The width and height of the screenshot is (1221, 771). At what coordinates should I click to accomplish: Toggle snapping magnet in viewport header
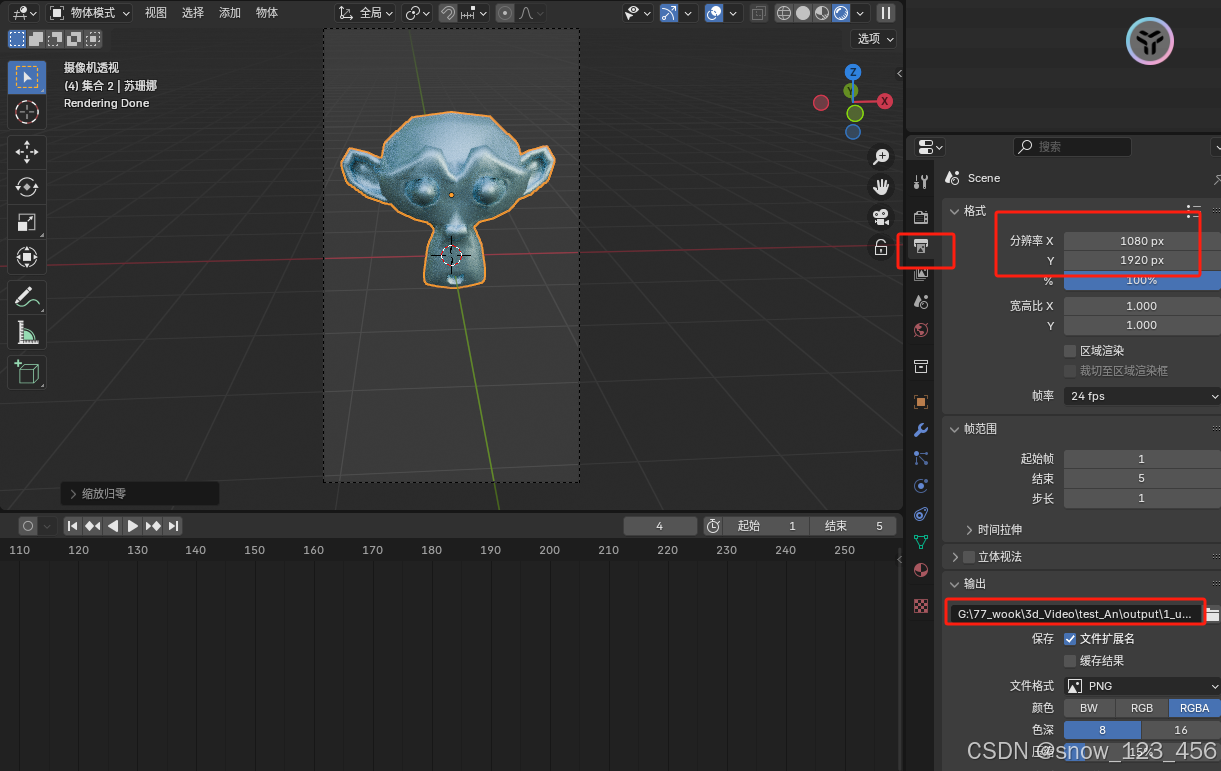point(448,13)
